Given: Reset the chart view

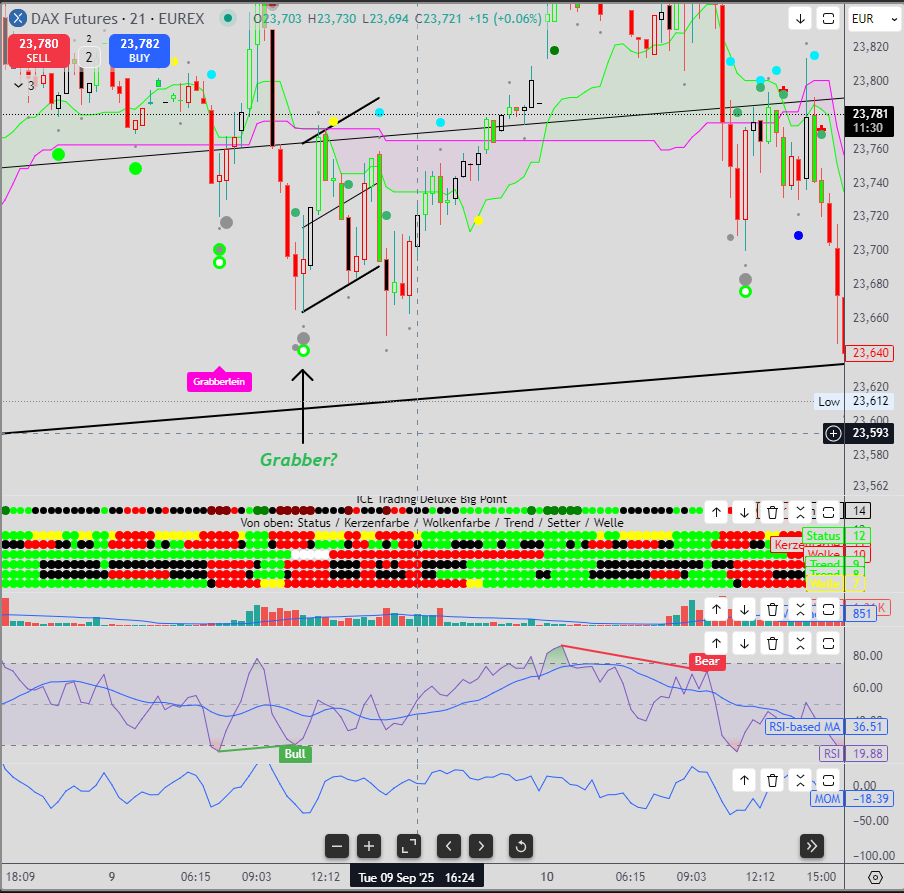Looking at the screenshot, I should (520, 846).
